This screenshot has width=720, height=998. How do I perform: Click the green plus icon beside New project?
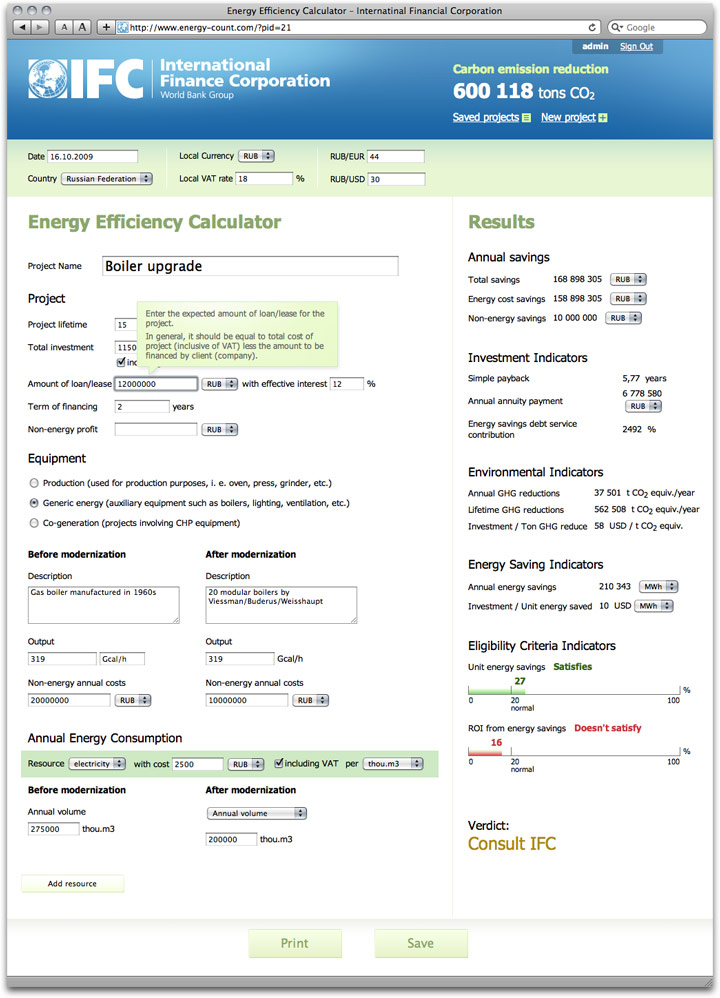603,118
